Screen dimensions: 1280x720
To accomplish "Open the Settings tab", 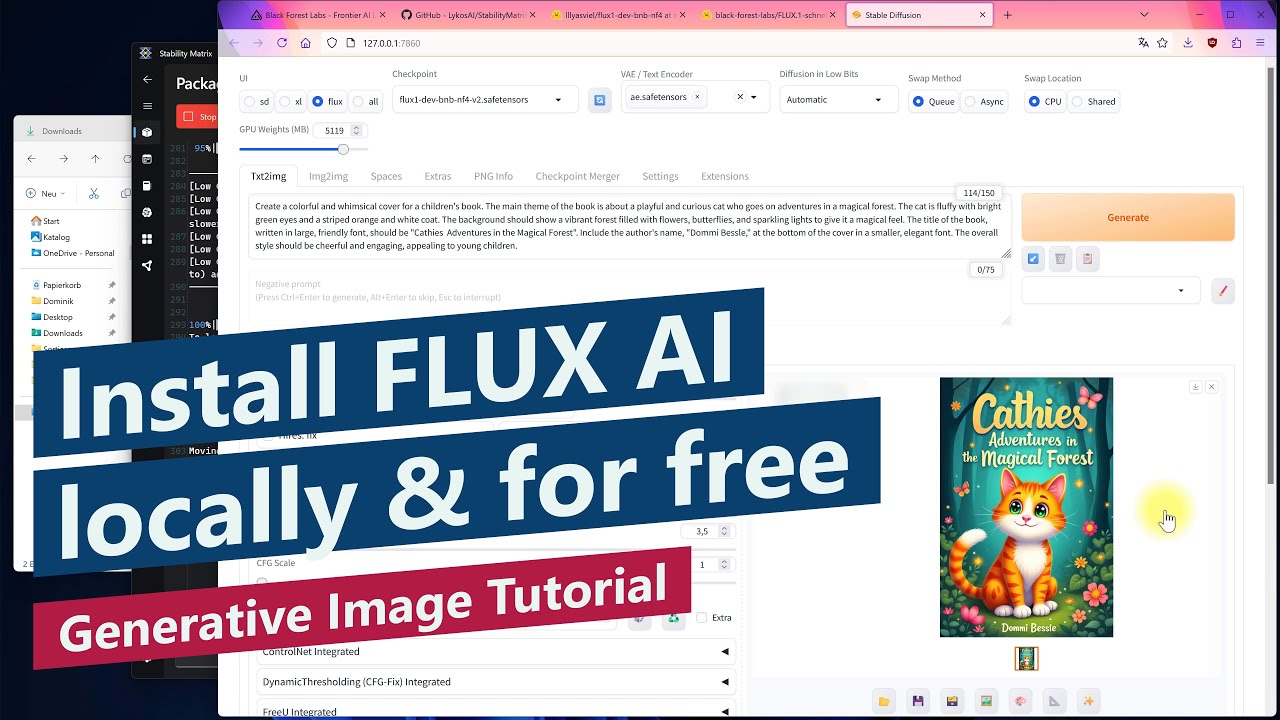I will coord(660,176).
